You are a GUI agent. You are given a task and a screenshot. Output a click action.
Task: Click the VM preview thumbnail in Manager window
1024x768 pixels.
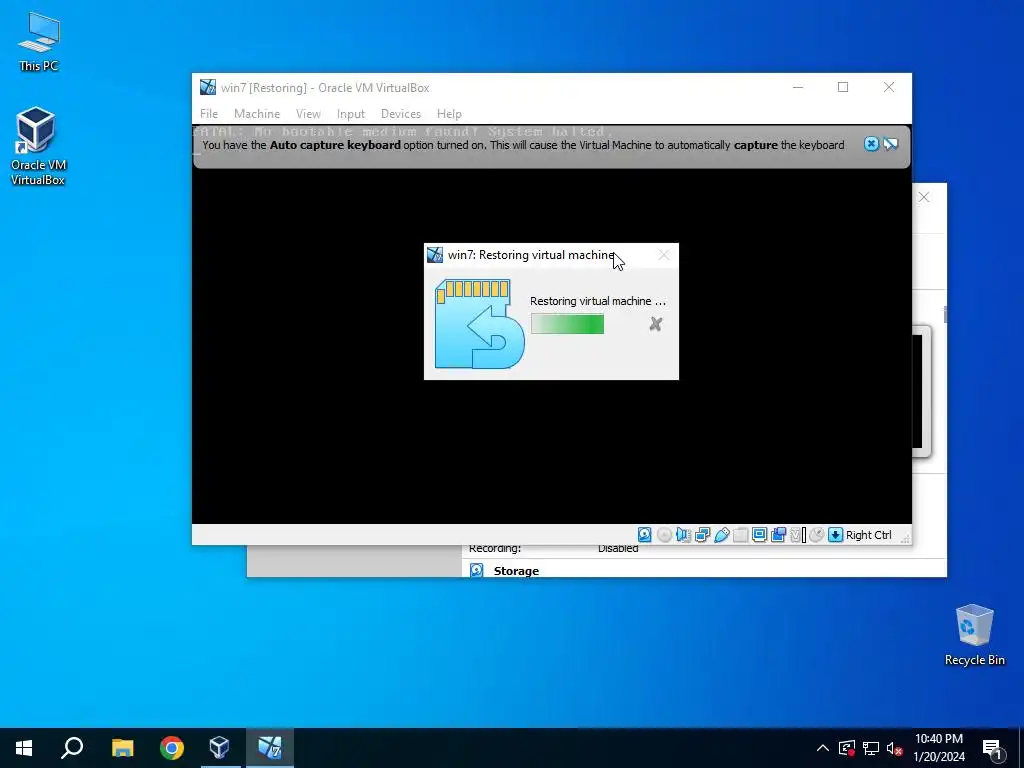coord(921,391)
